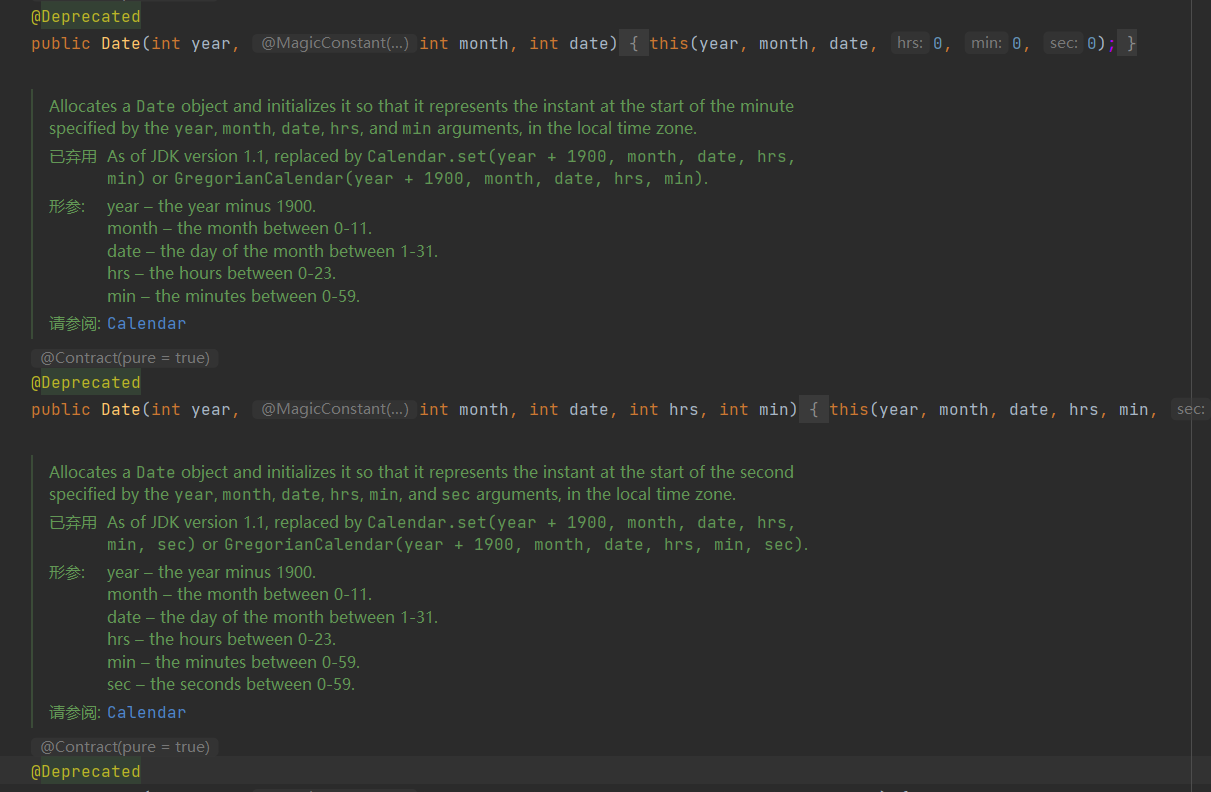Click the 'hrs:' parameter hint

point(910,43)
